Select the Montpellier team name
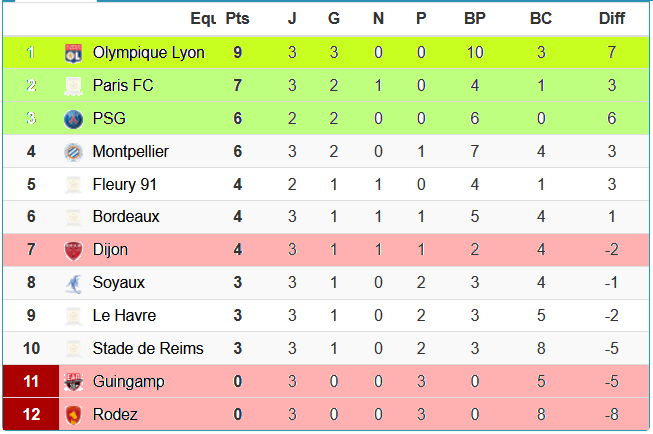Image resolution: width=653 pixels, height=434 pixels. (130, 152)
